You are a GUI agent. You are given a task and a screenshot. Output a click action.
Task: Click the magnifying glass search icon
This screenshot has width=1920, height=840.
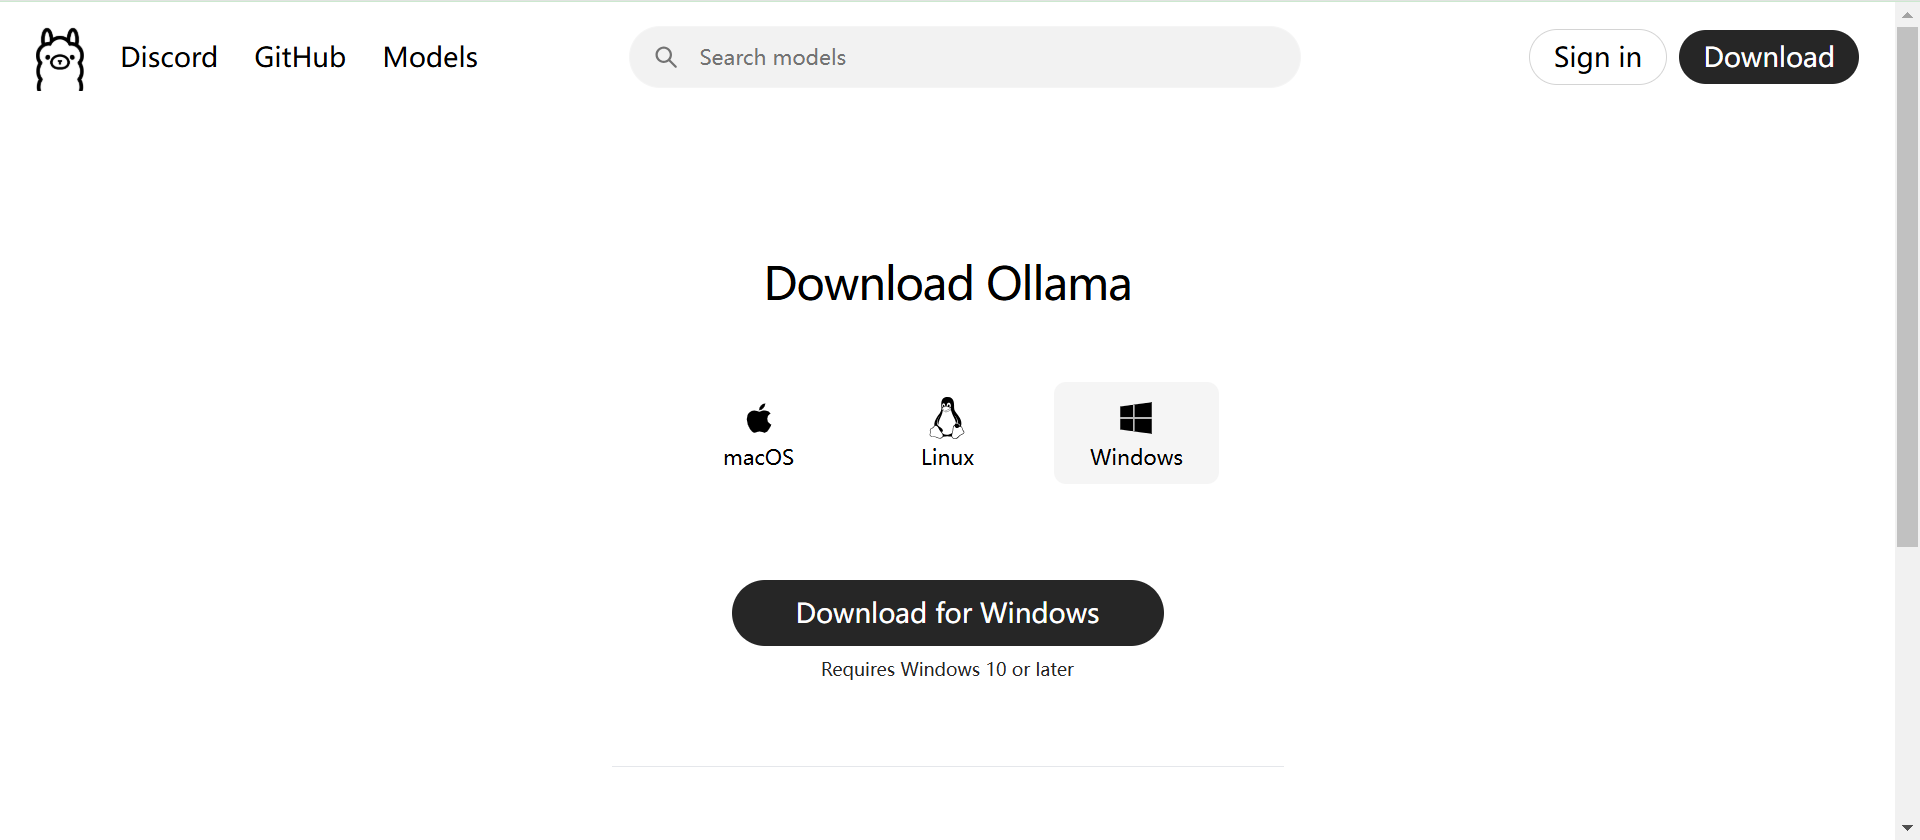(666, 57)
